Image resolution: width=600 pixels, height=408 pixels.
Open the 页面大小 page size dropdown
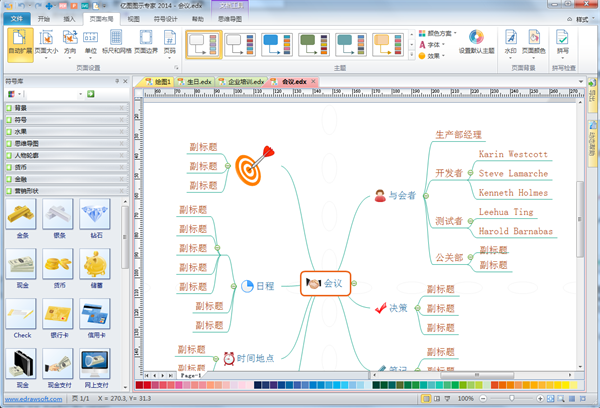click(46, 44)
